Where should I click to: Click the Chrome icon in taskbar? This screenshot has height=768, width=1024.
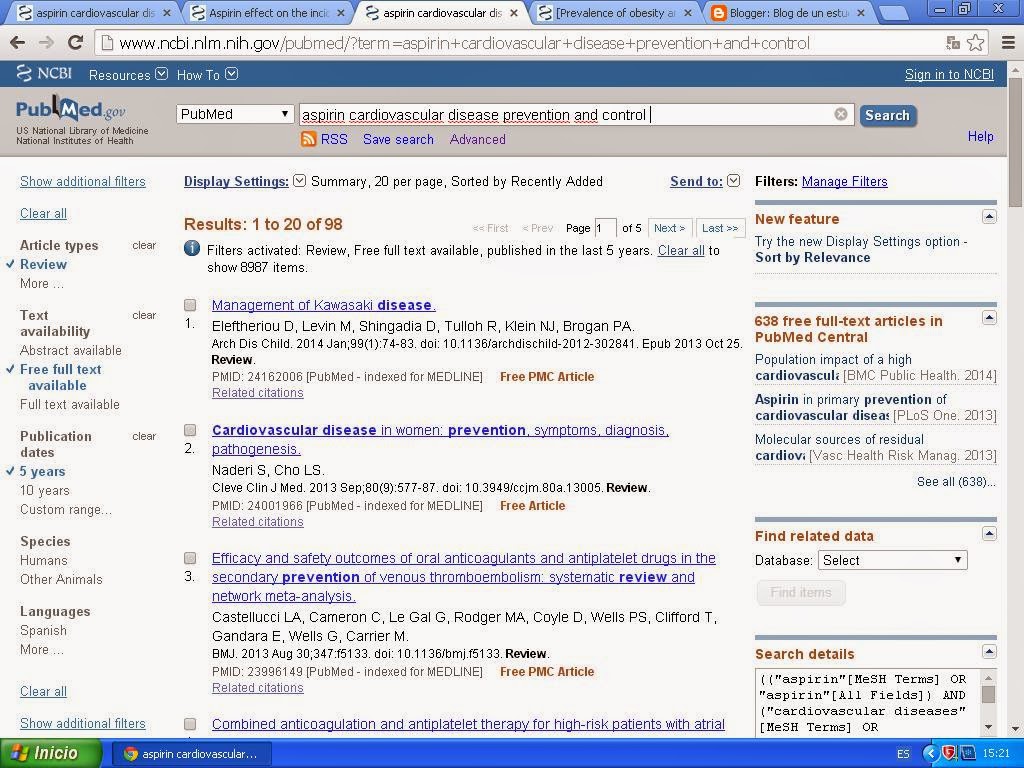131,754
